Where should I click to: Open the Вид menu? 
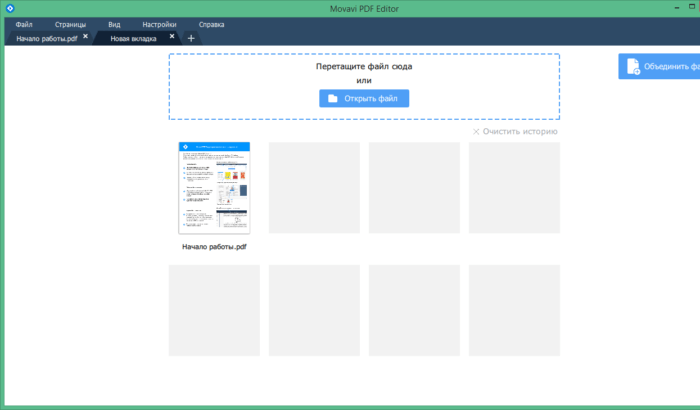point(114,25)
